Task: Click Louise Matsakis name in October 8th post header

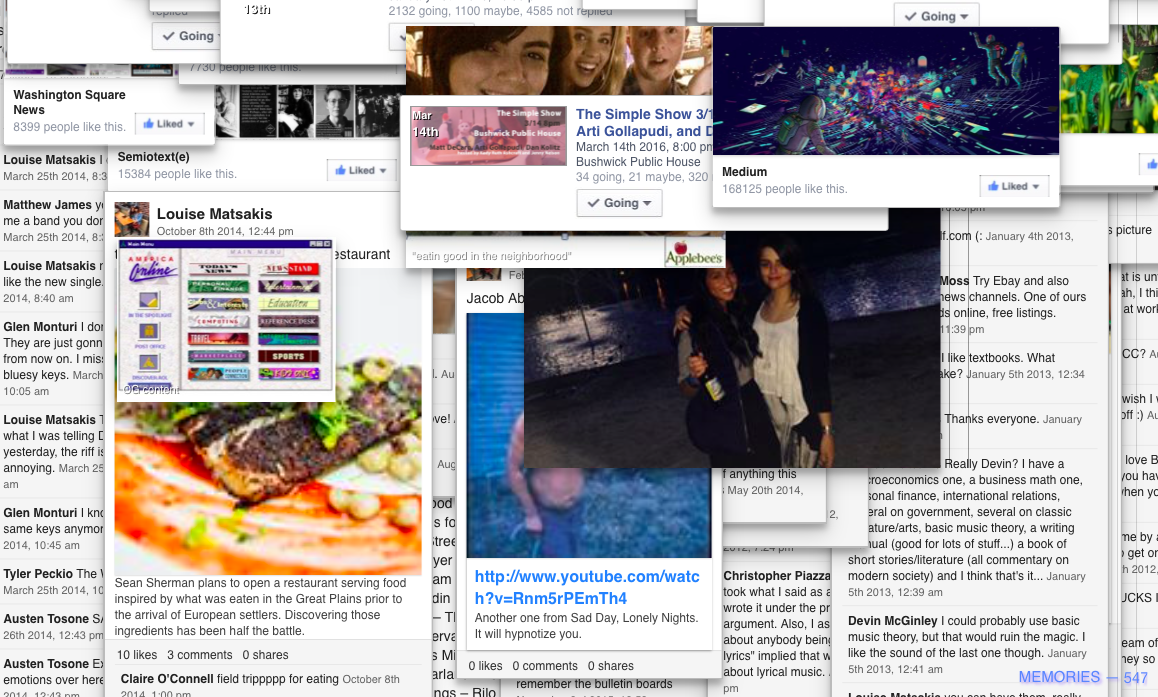Action: tap(214, 214)
